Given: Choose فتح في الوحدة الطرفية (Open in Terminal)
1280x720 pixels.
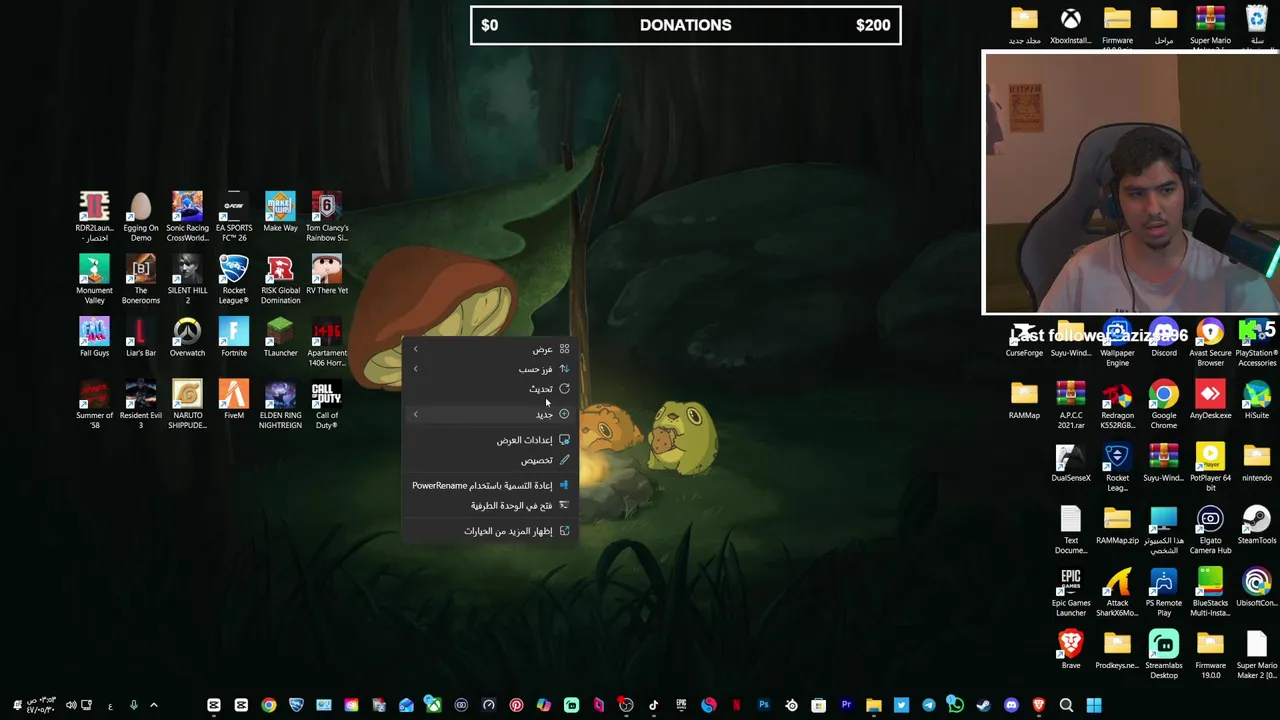Looking at the screenshot, I should click(490, 505).
